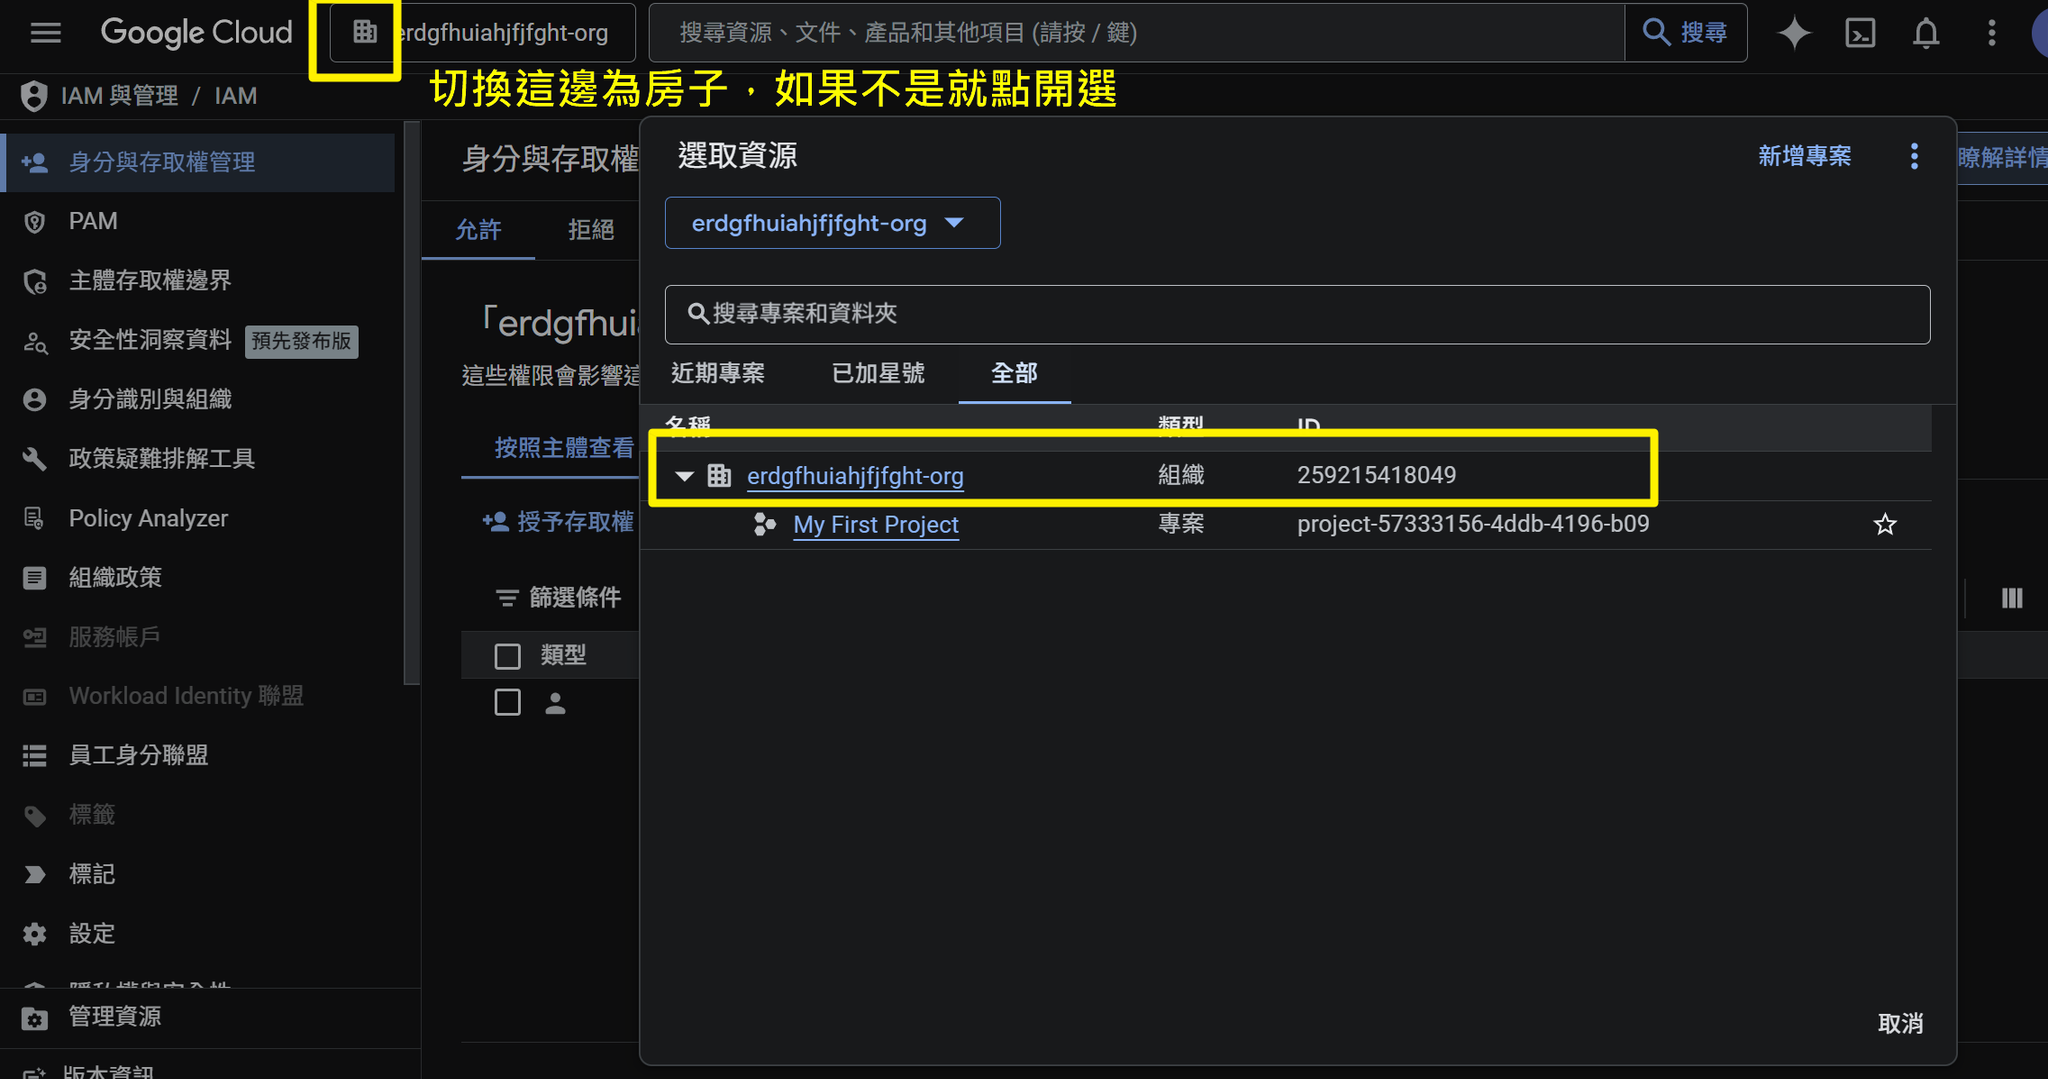Click the 搜尋 search button

click(1686, 33)
